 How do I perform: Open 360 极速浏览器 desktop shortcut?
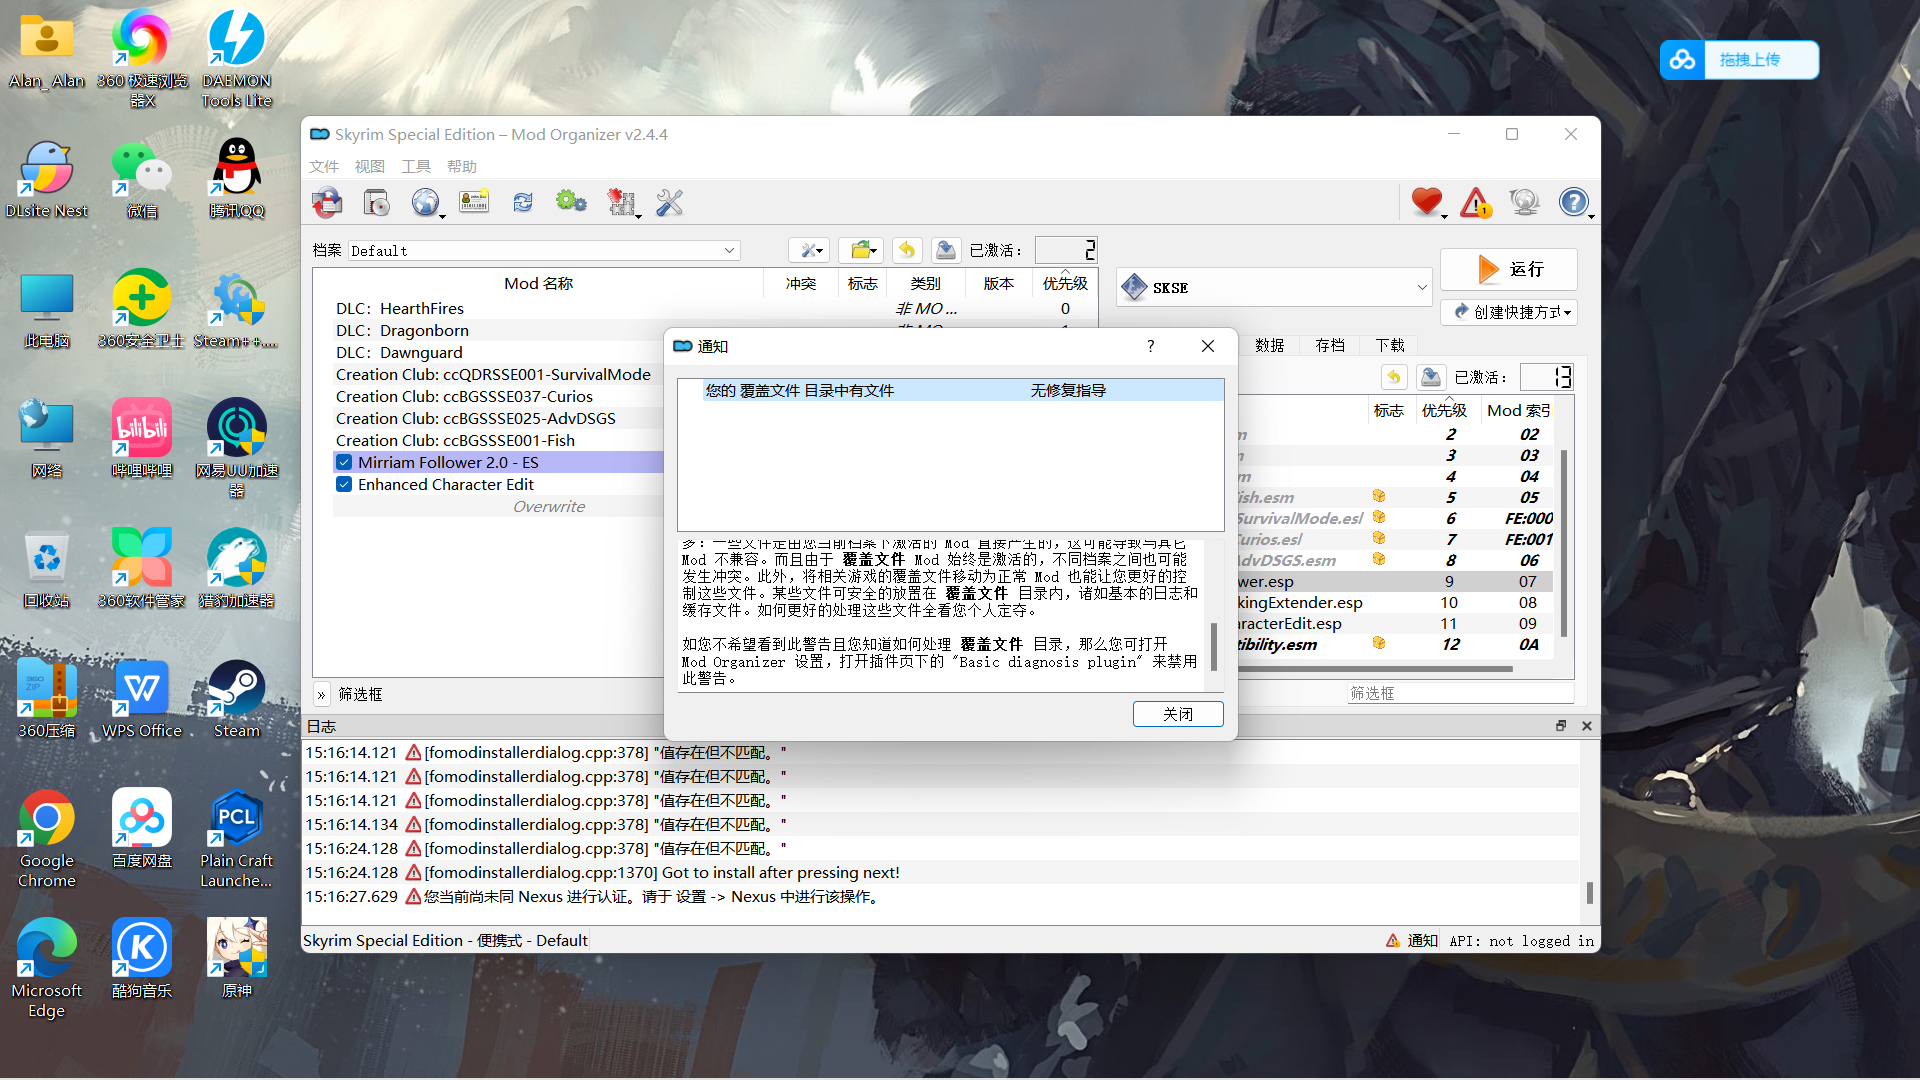142,58
